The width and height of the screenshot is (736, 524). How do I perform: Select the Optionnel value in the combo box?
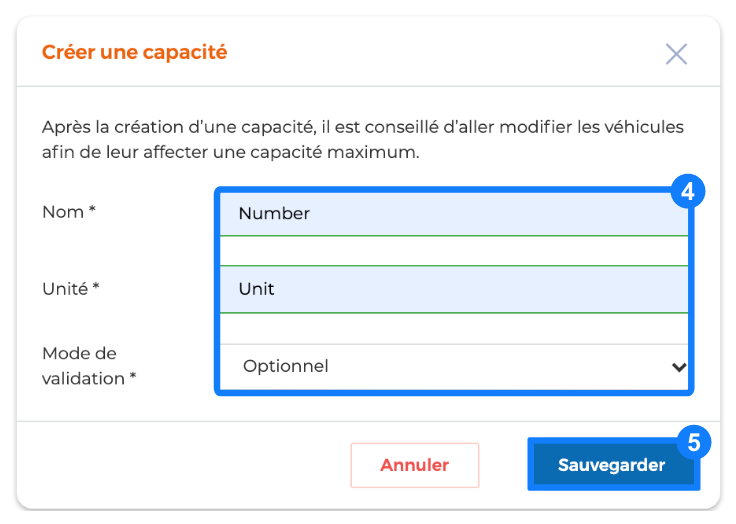[285, 366]
